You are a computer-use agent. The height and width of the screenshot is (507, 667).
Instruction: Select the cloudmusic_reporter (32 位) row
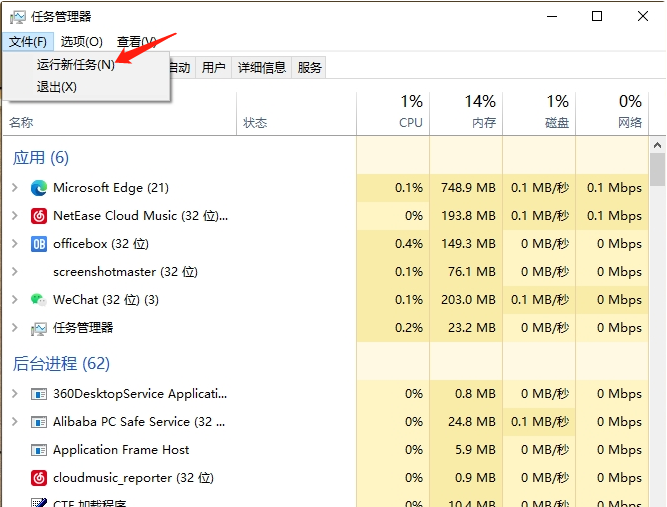326,478
